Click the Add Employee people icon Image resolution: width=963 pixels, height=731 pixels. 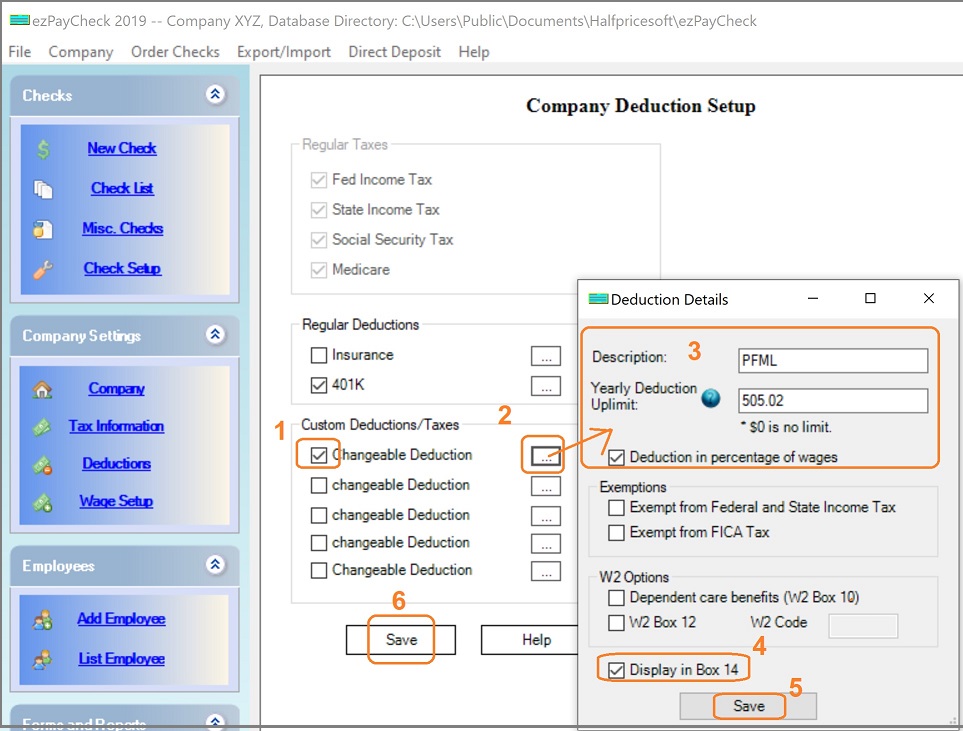43,620
